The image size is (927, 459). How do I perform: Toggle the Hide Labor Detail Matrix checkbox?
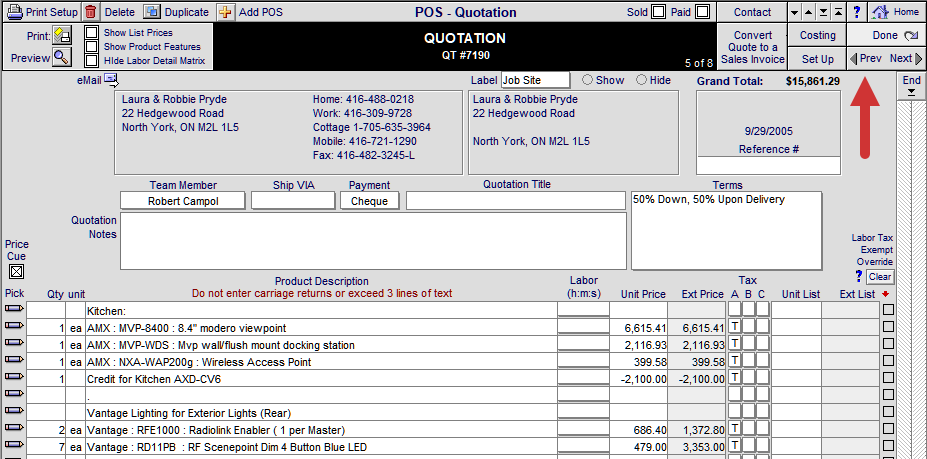[92, 60]
